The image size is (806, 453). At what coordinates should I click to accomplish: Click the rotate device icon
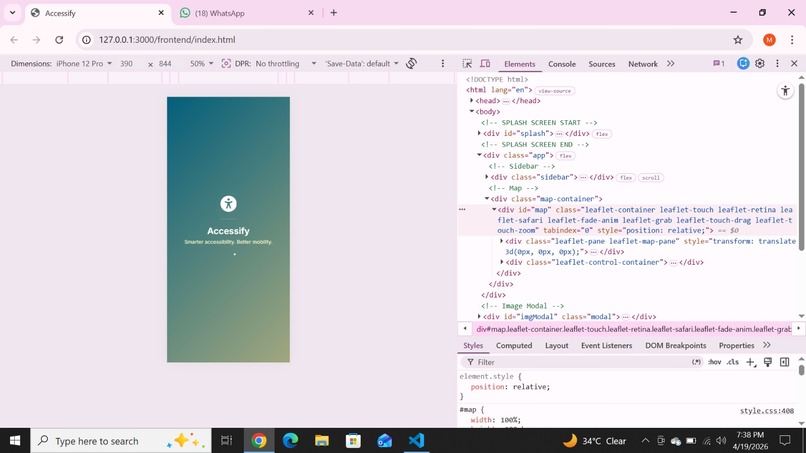[x=411, y=63]
